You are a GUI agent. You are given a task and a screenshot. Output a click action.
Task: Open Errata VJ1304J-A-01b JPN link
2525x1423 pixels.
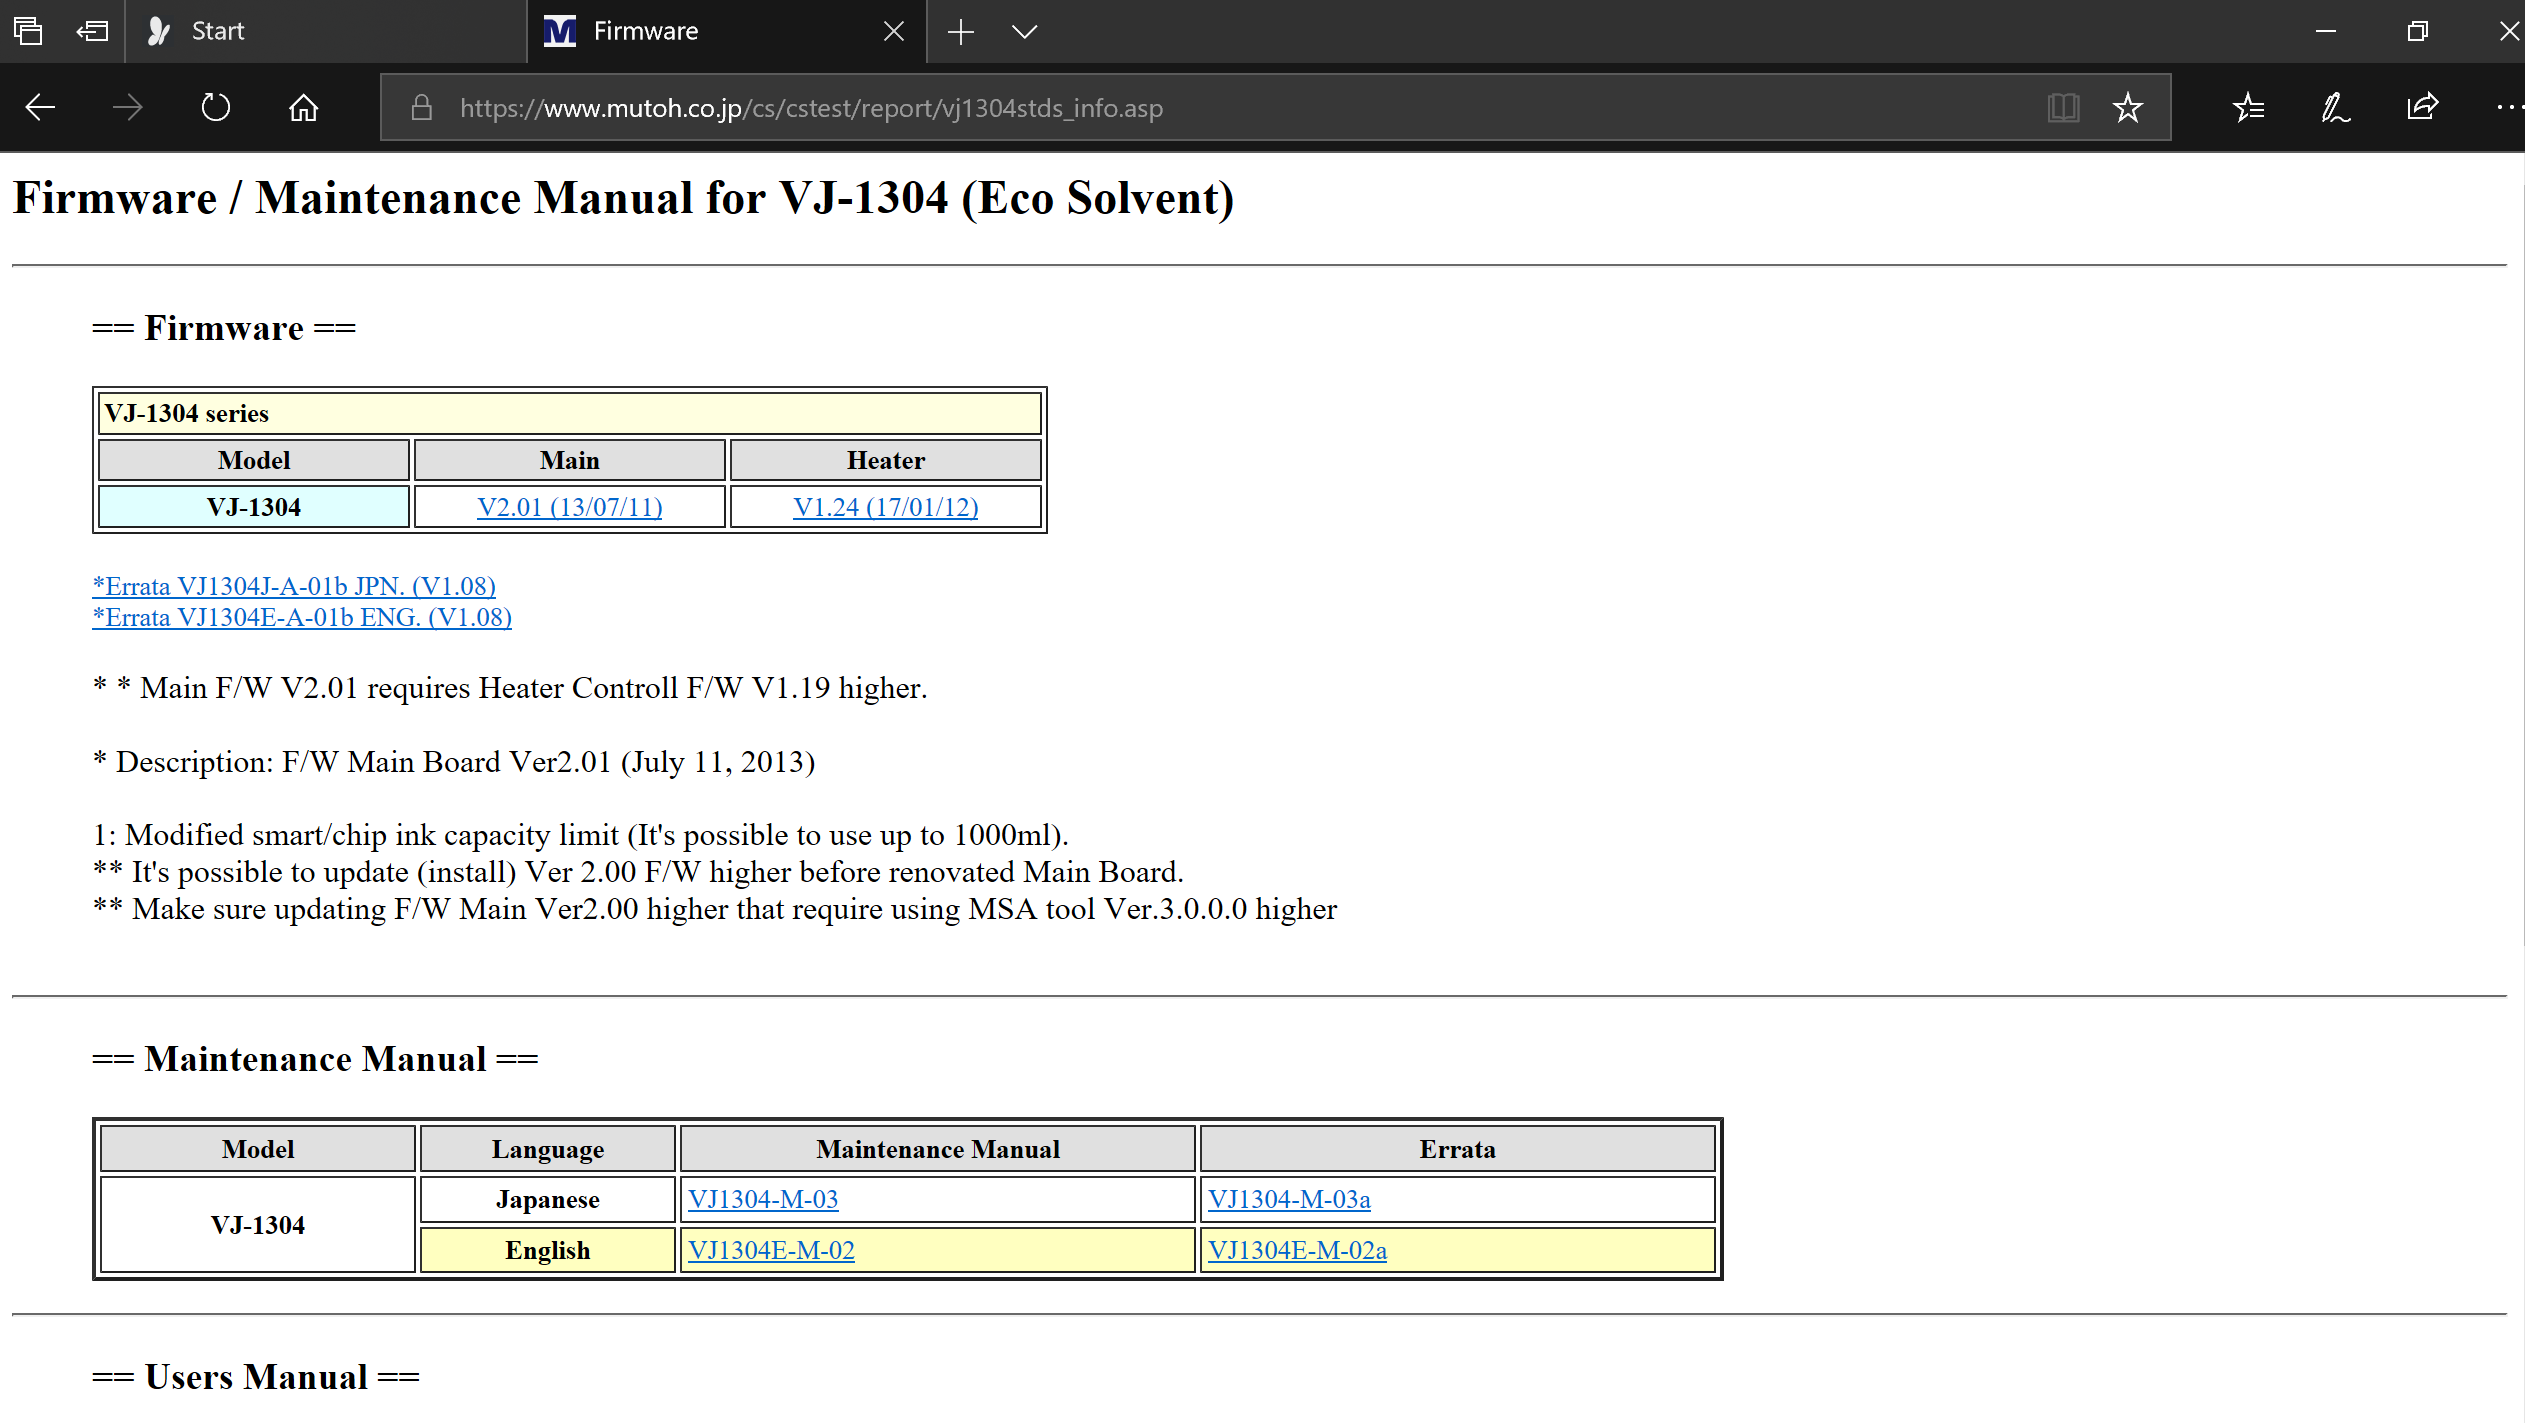pos(294,586)
